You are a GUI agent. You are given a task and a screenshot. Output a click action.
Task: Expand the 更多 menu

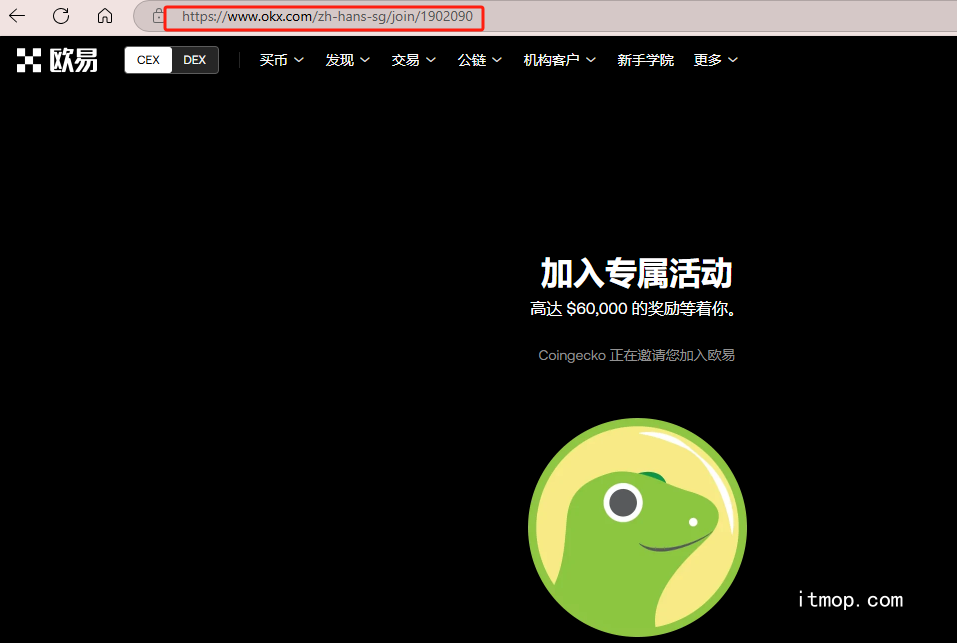coord(716,60)
